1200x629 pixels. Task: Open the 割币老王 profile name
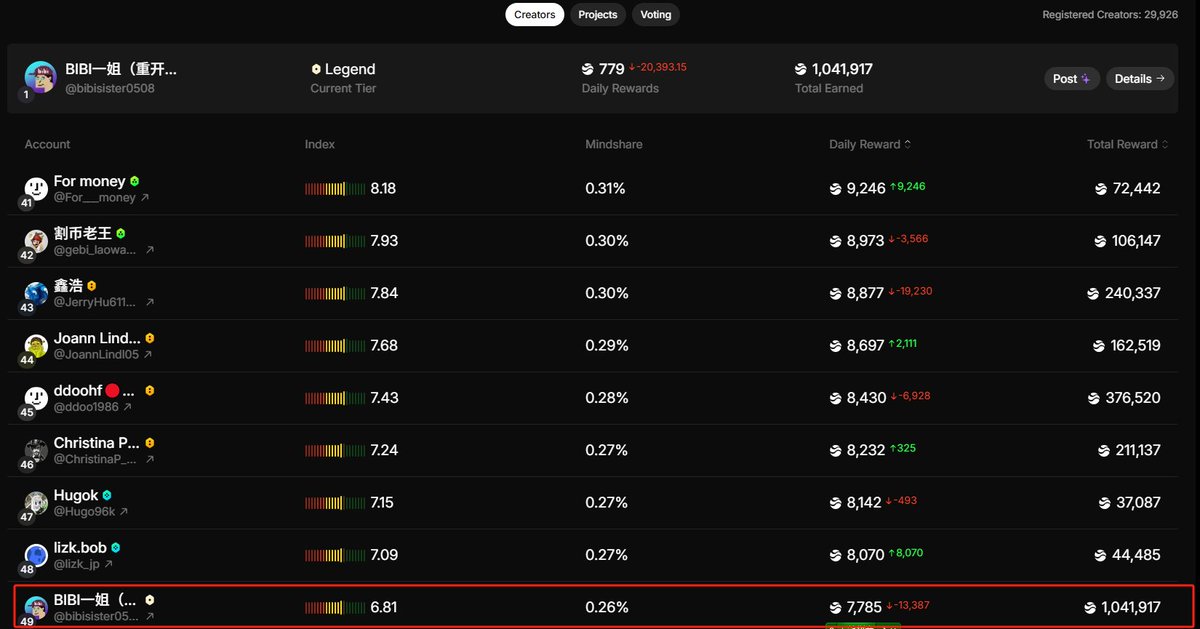pos(83,233)
